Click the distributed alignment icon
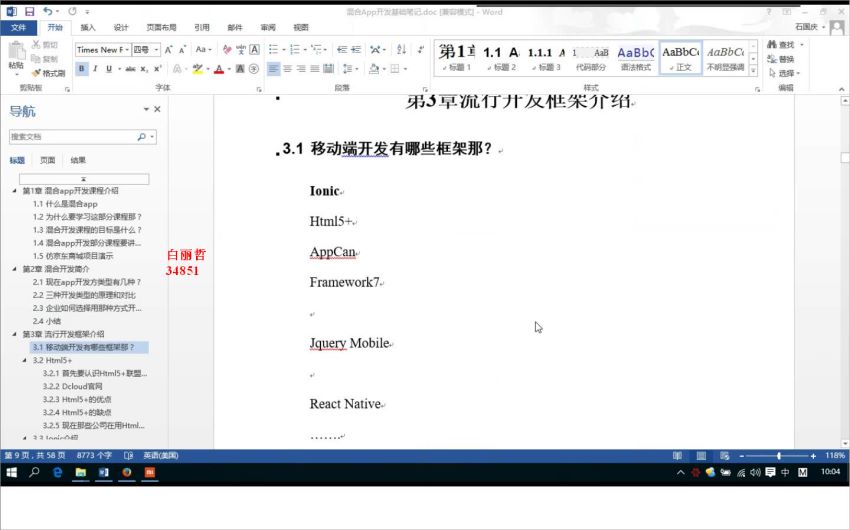 pyautogui.click(x=329, y=69)
